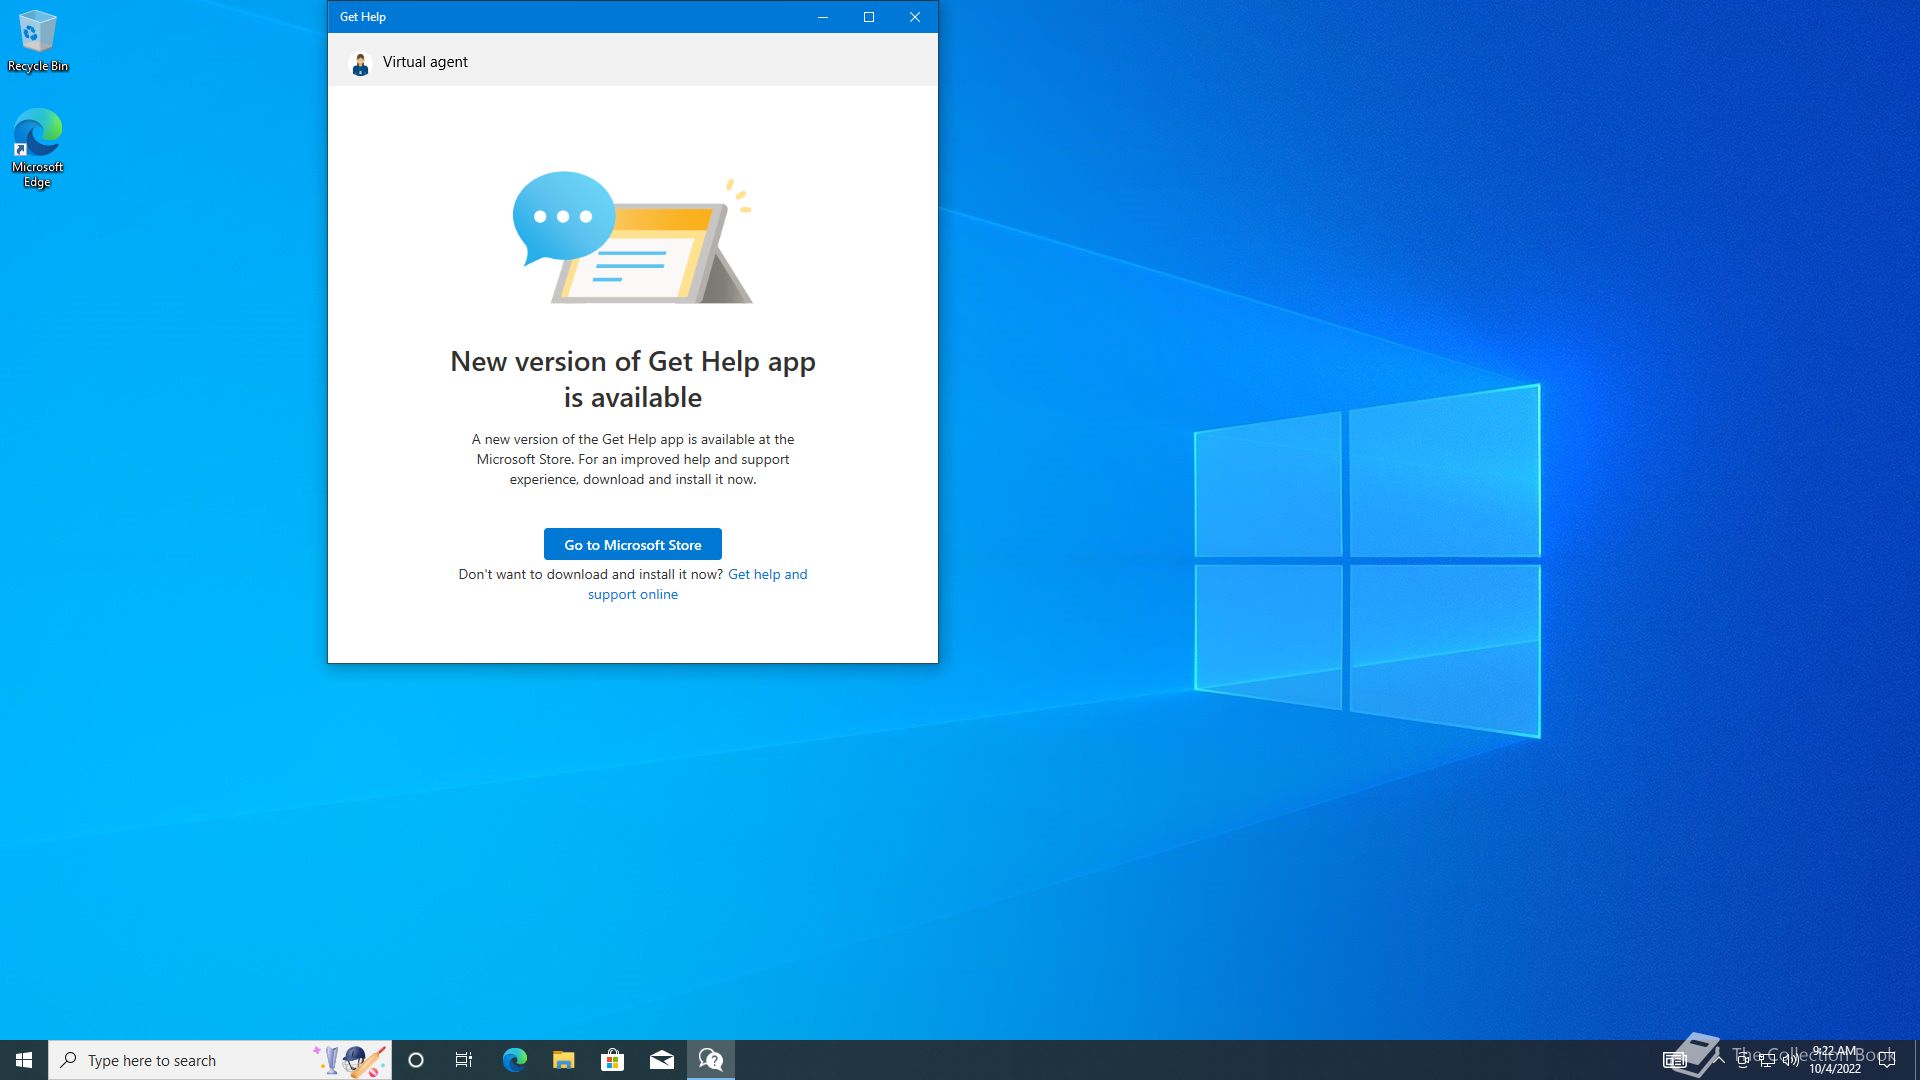Image resolution: width=1920 pixels, height=1080 pixels.
Task: Open News and interests in the taskbar
Action: click(x=1675, y=1060)
